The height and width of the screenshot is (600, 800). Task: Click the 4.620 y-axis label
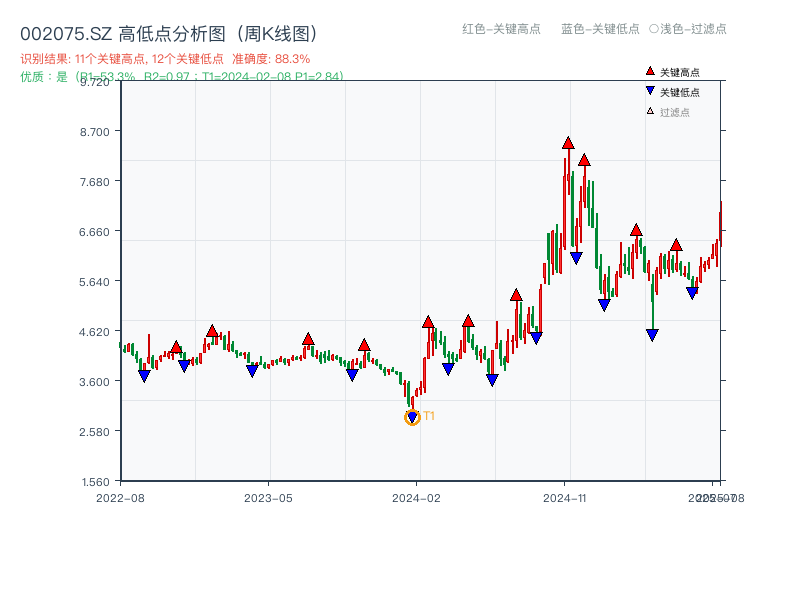94,332
